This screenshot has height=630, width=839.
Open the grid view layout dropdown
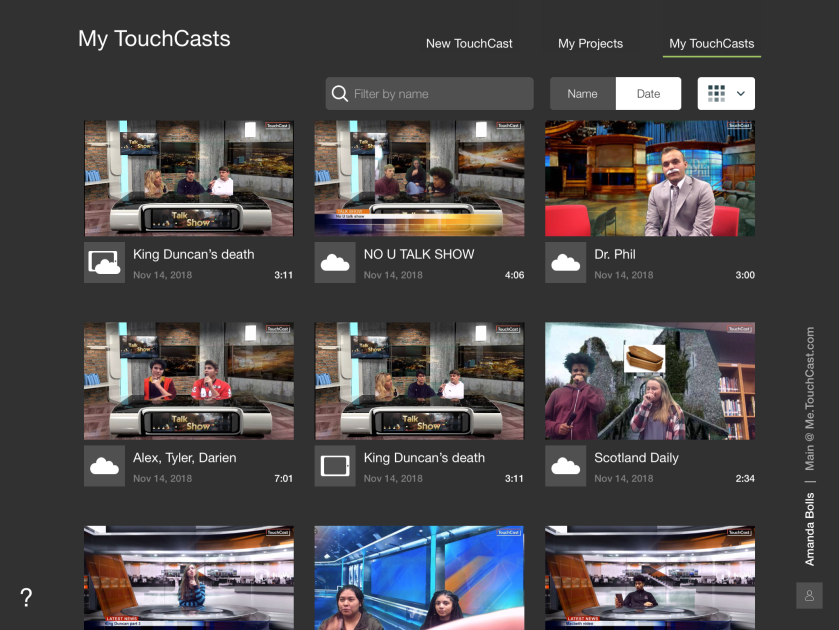[x=726, y=93]
